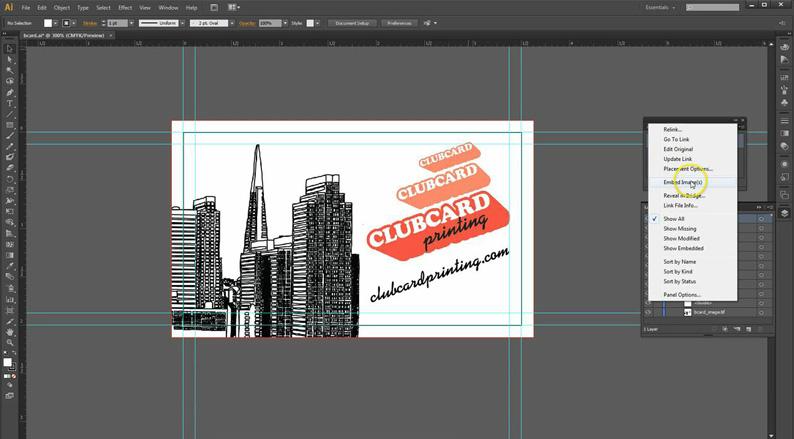Open the Arrange Documents dropdown
The width and height of the screenshot is (794, 439).
(x=233, y=8)
